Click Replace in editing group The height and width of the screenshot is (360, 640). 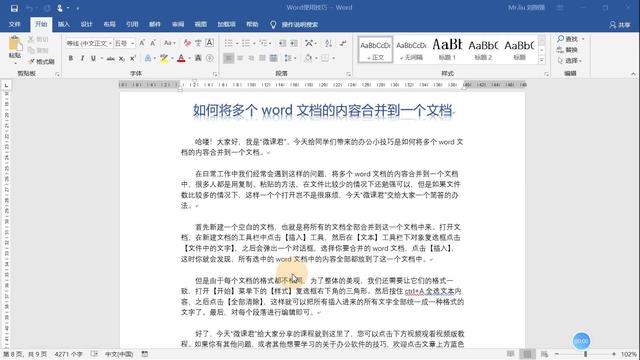point(568,49)
